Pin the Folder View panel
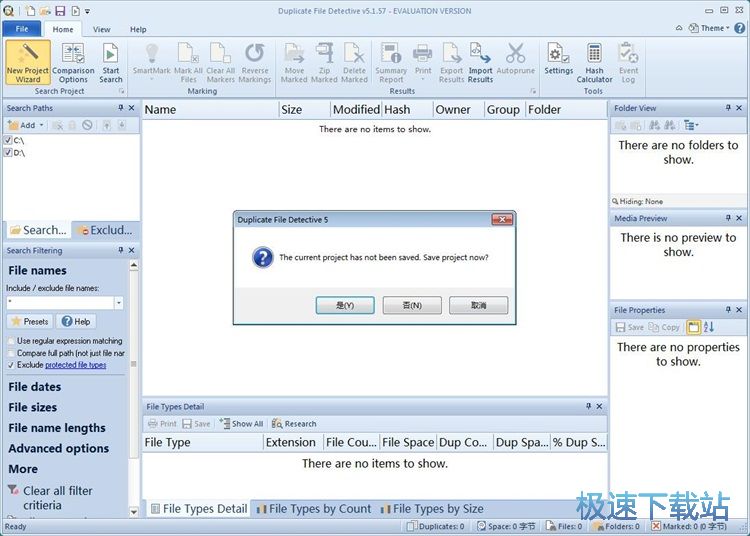750x536 pixels. 728,108
